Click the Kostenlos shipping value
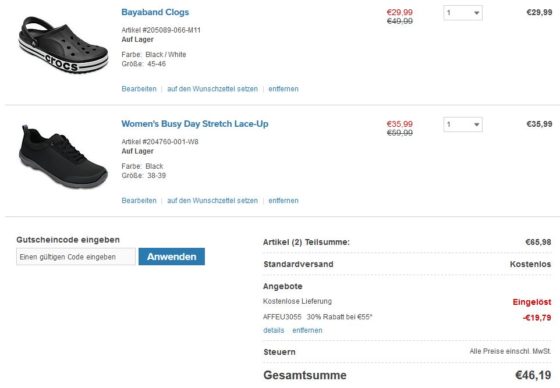Screen dimensions: 560x388 point(530,264)
